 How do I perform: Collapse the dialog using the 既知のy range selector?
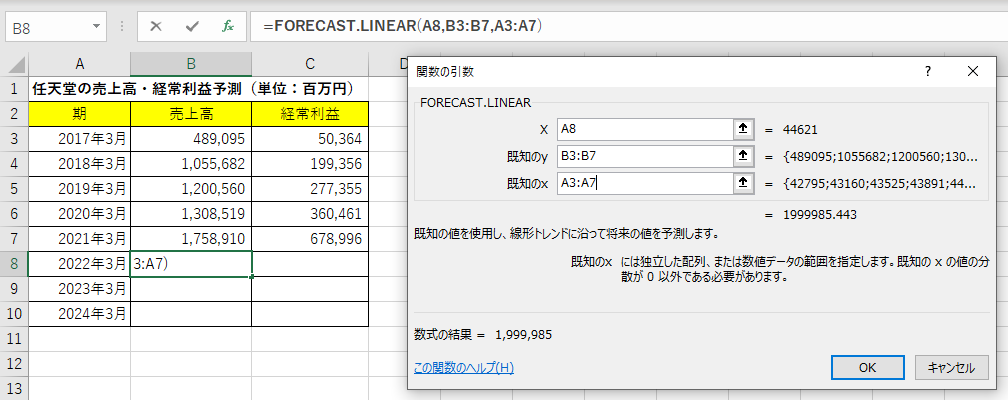tap(743, 156)
